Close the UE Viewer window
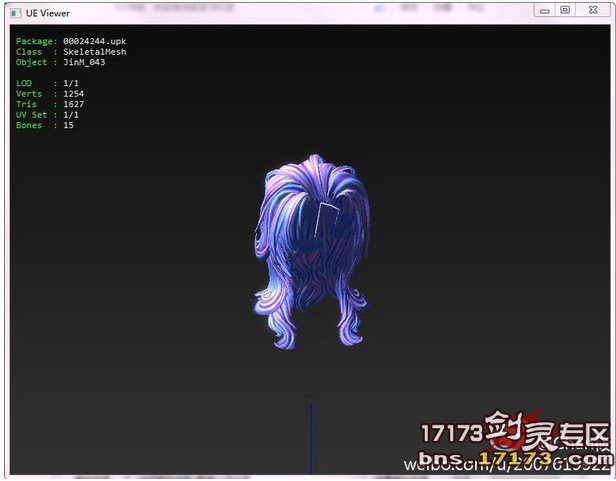This screenshot has height=481, width=616. tap(593, 10)
